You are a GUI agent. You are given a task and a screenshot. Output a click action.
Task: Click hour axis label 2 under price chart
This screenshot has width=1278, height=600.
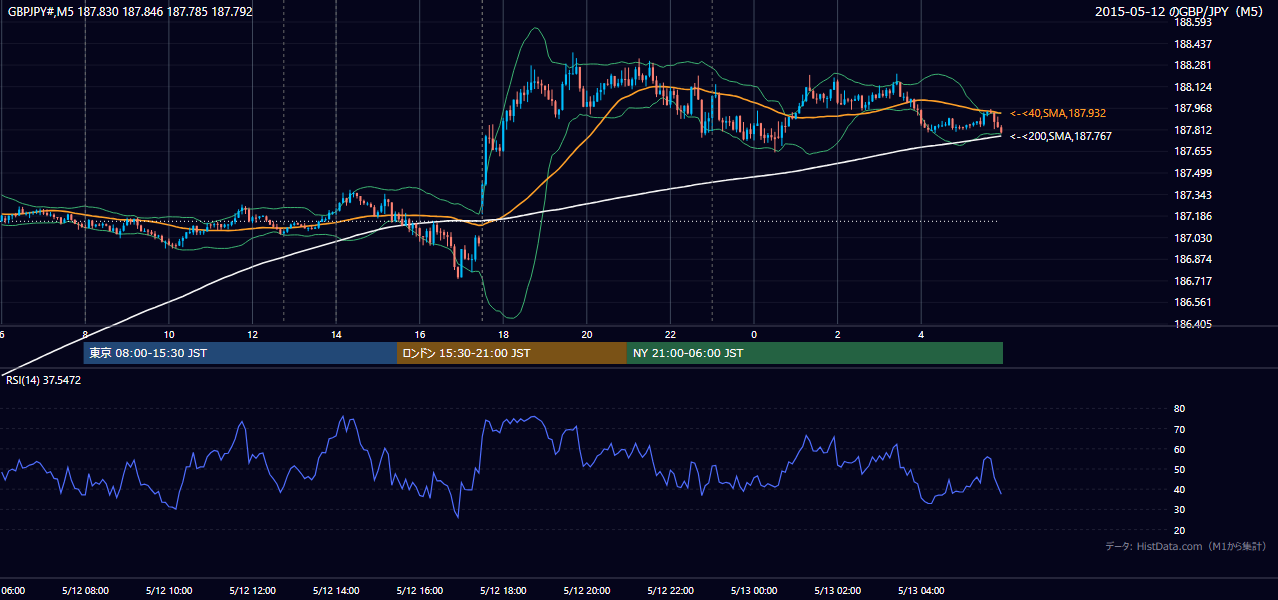click(838, 334)
